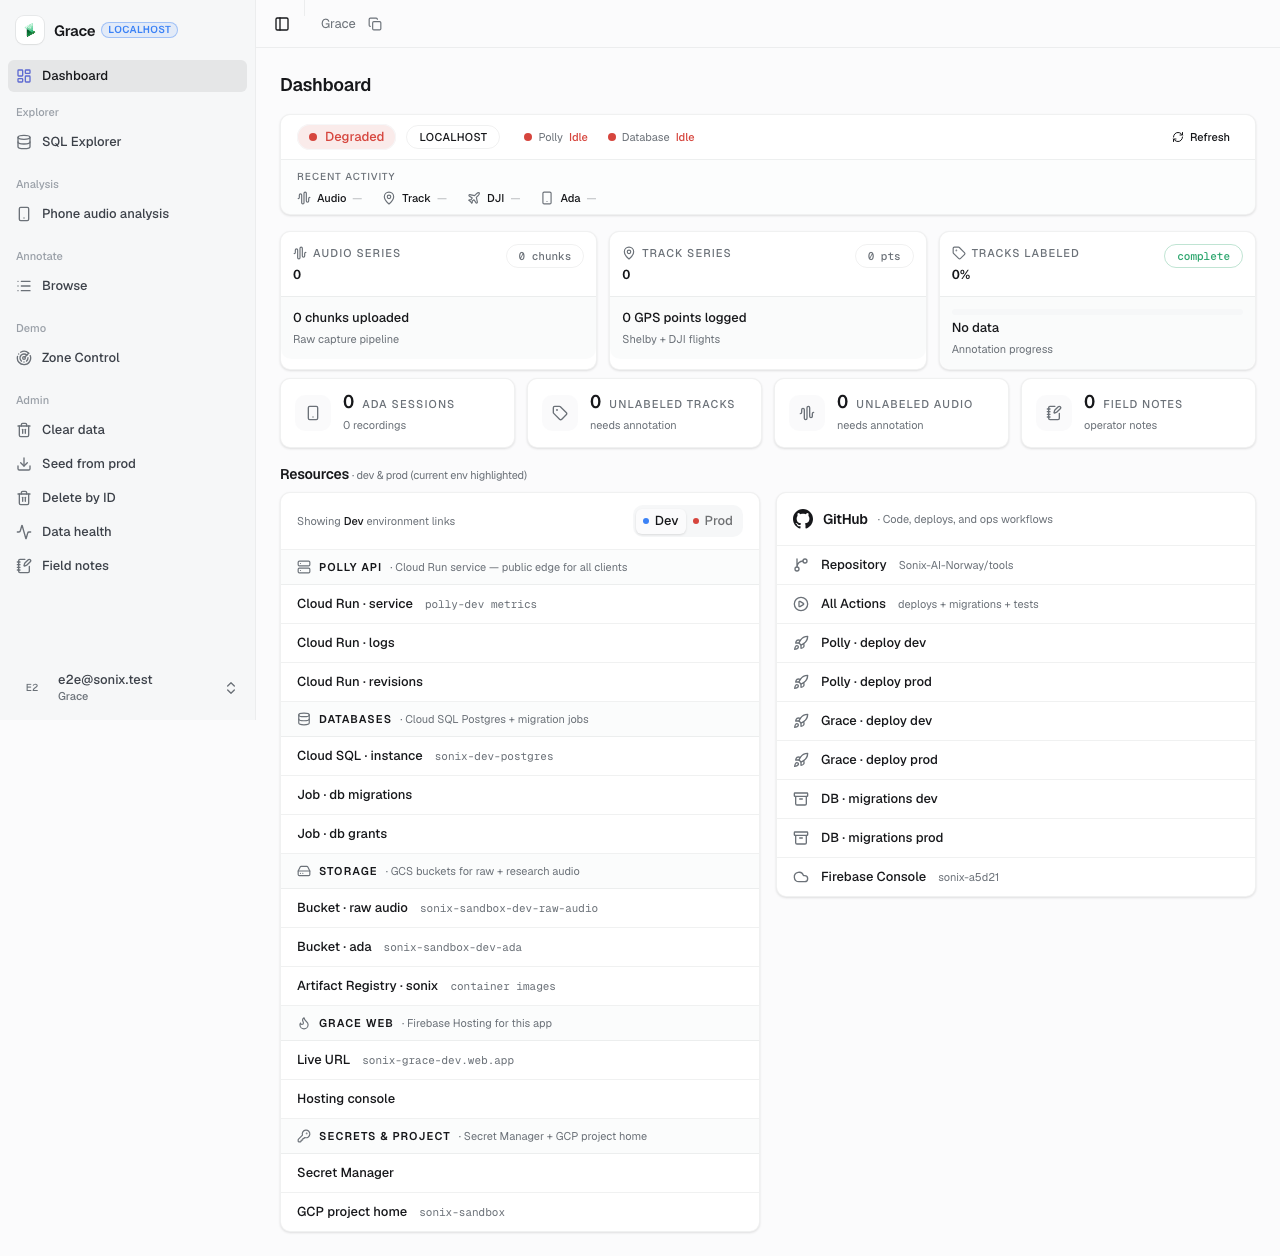
Task: Open All Actions workflows link
Action: [x=1016, y=604]
